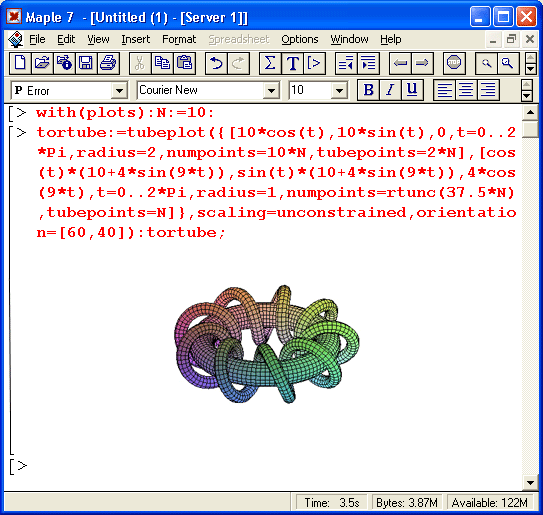The height and width of the screenshot is (515, 543).
Task: Paste from clipboard icon
Action: tap(185, 63)
